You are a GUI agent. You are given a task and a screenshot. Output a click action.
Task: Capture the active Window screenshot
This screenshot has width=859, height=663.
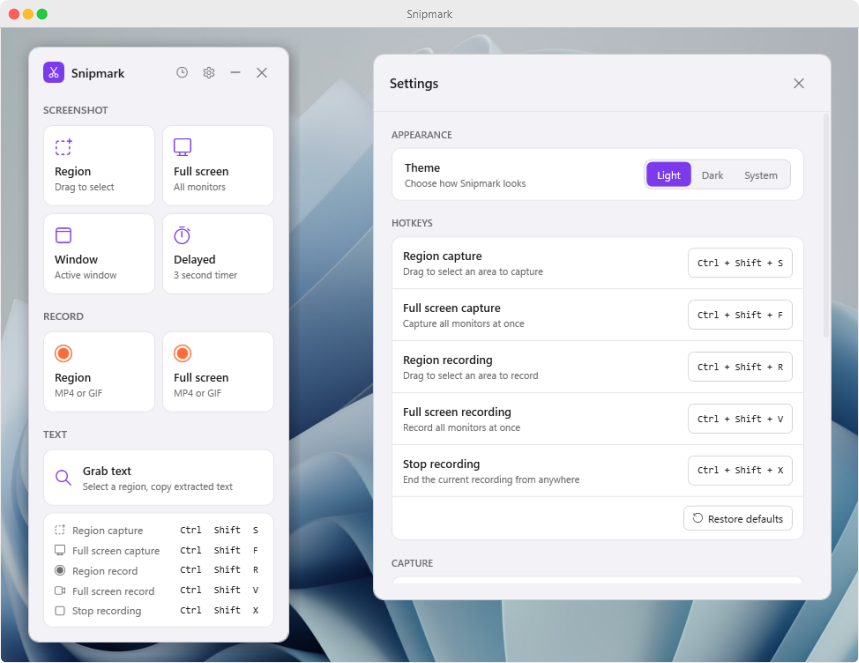(x=99, y=254)
